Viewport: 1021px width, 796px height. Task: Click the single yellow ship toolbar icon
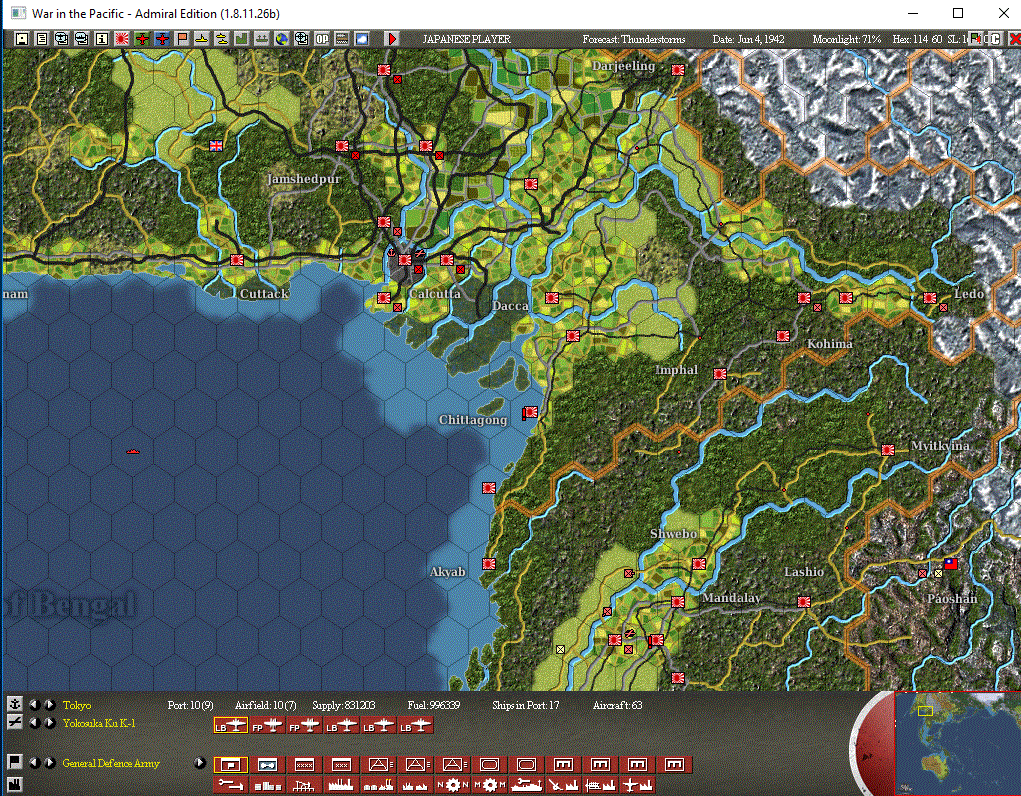(x=202, y=39)
